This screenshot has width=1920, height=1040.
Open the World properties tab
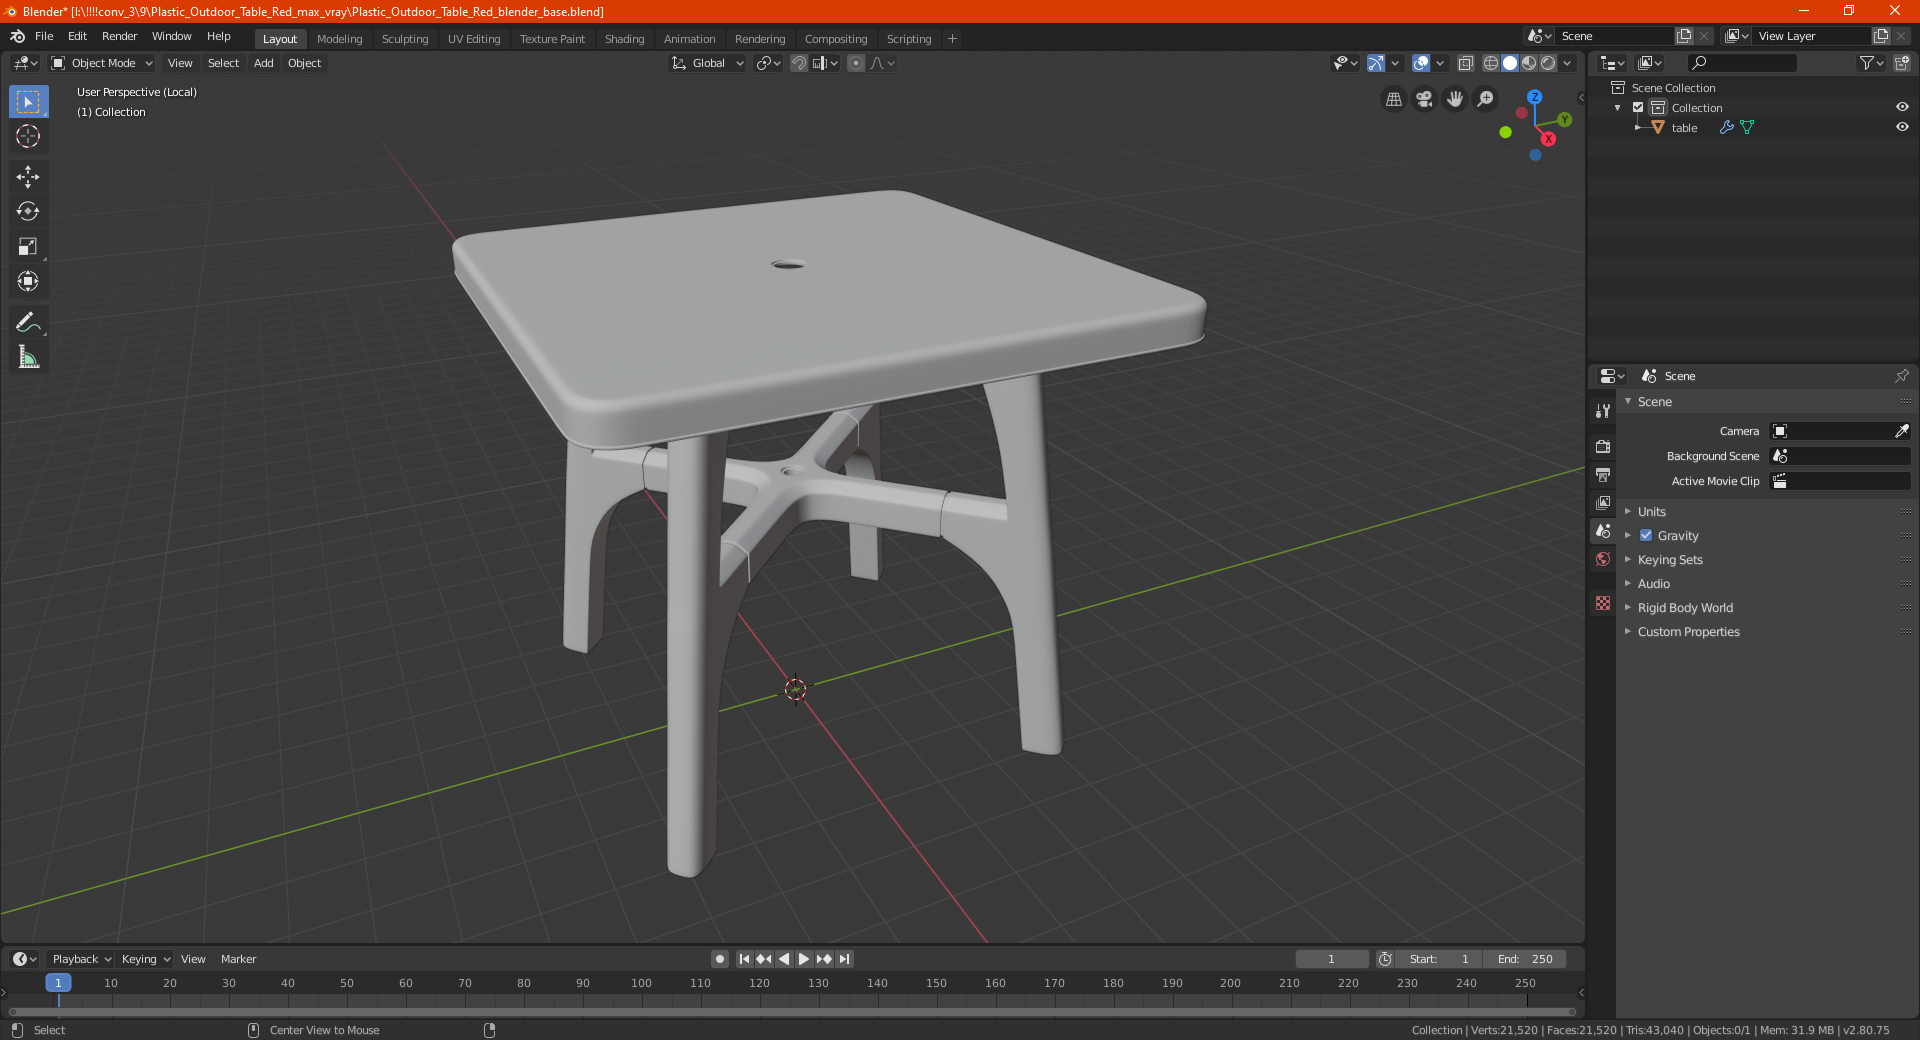tap(1603, 559)
